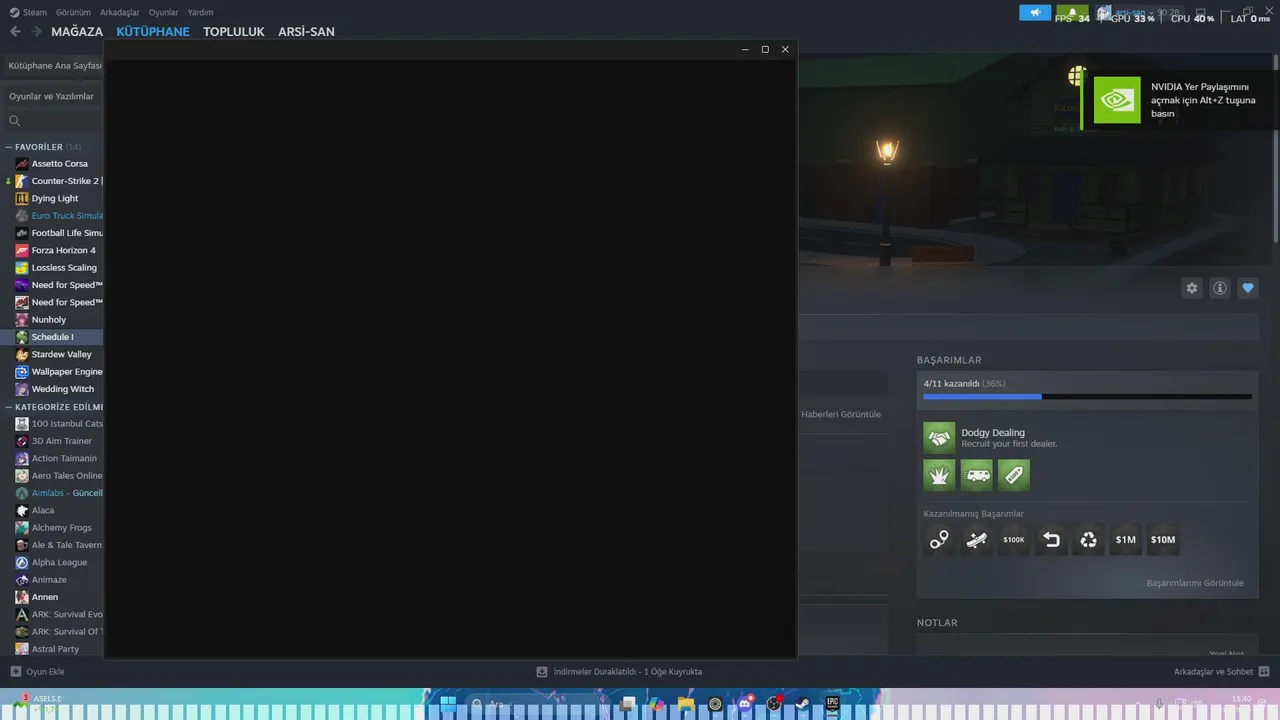The height and width of the screenshot is (720, 1280).
Task: Select Assetto Corsa in favorites
Action: tap(59, 164)
